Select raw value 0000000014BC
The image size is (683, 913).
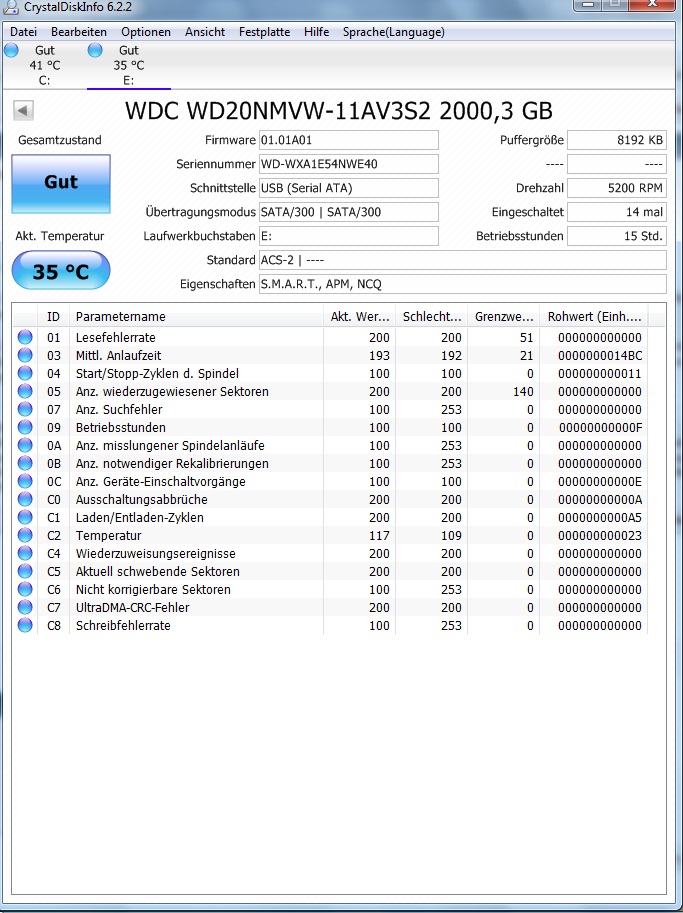(x=600, y=356)
